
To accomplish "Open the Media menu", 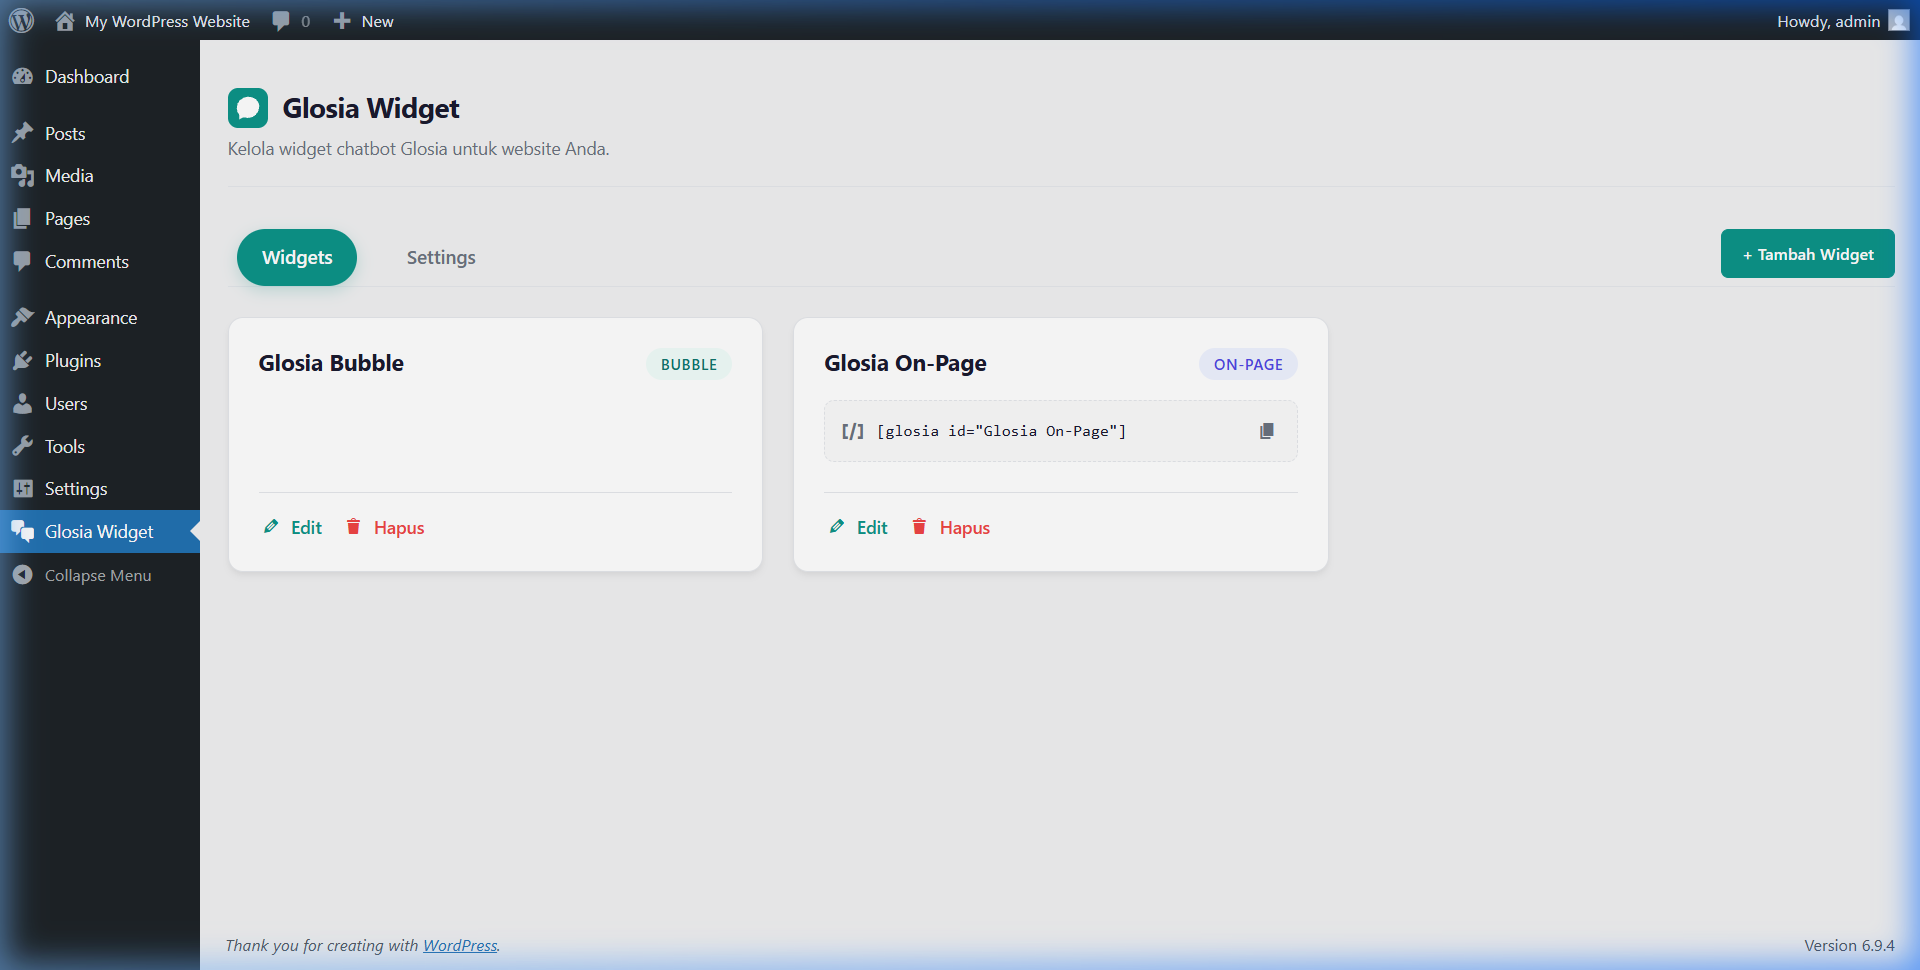I will (x=100, y=176).
